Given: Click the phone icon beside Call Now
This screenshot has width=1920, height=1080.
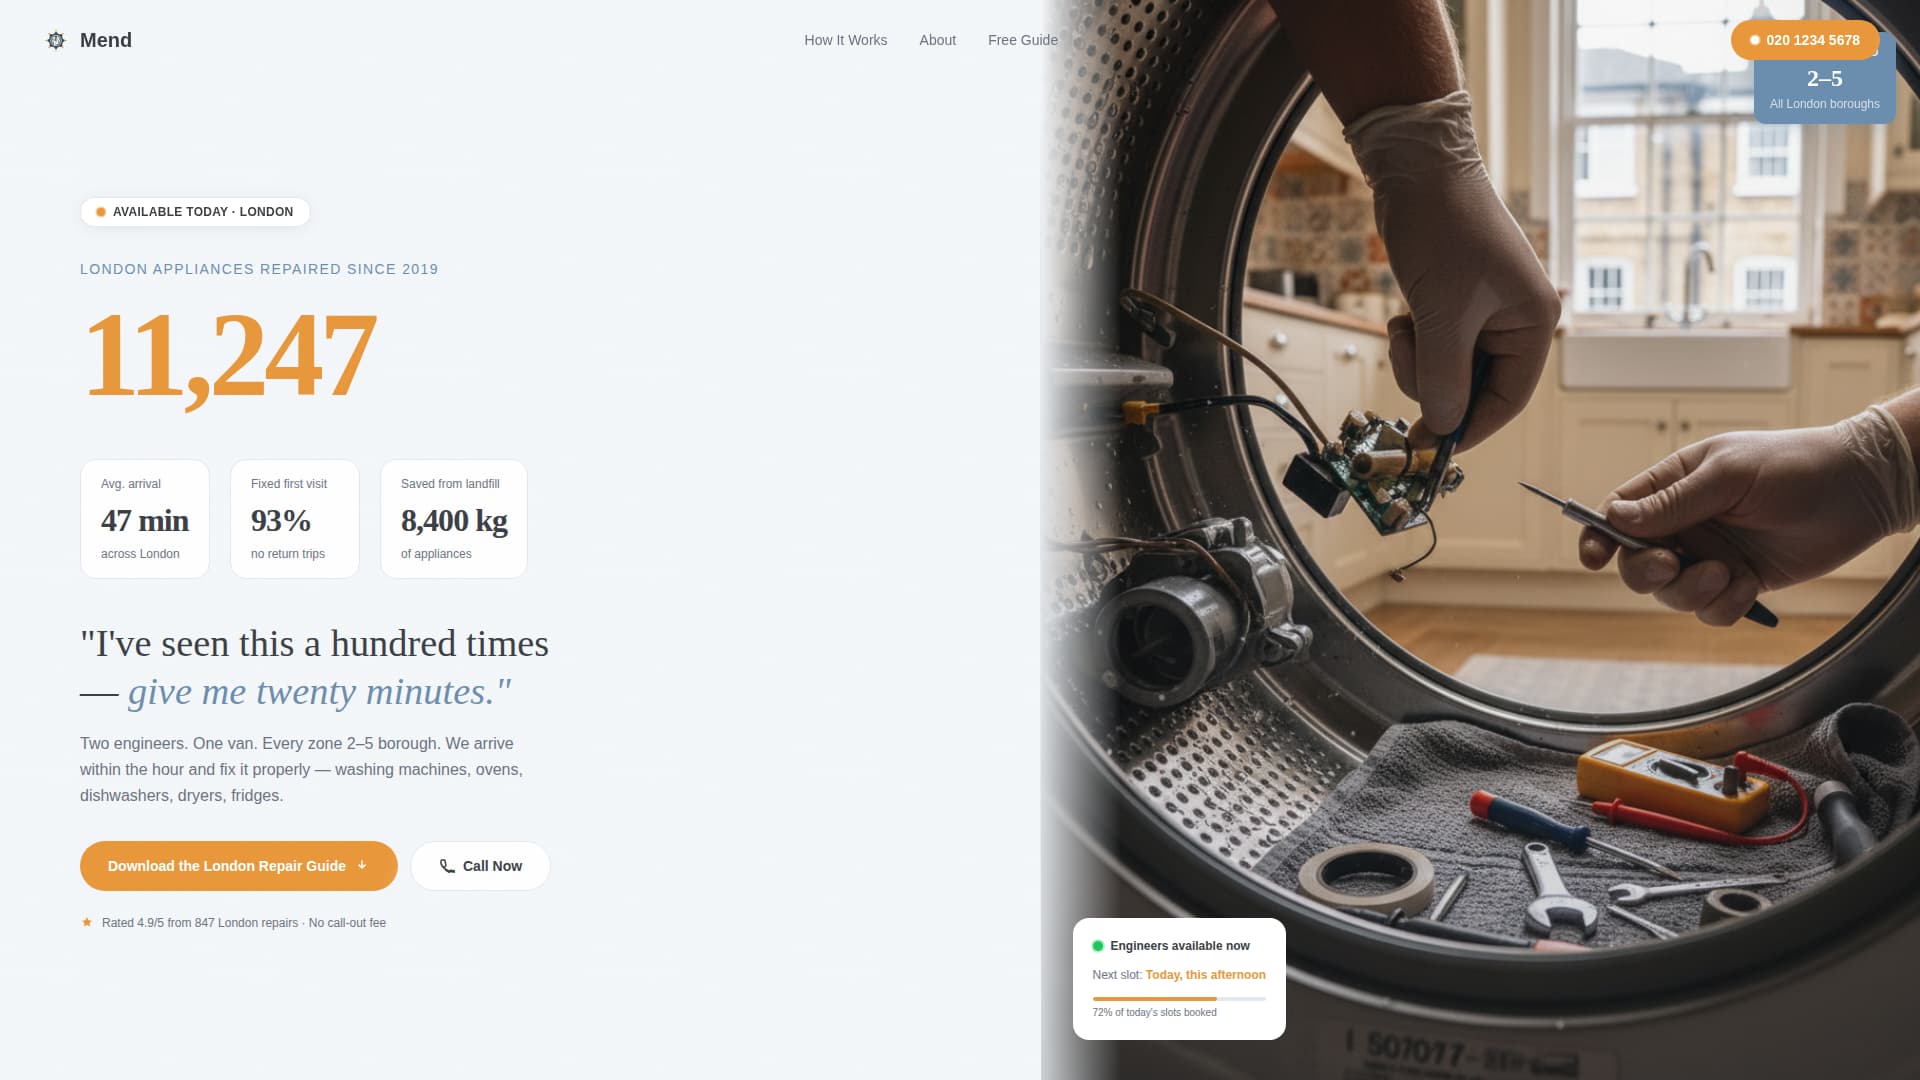Looking at the screenshot, I should pos(447,866).
